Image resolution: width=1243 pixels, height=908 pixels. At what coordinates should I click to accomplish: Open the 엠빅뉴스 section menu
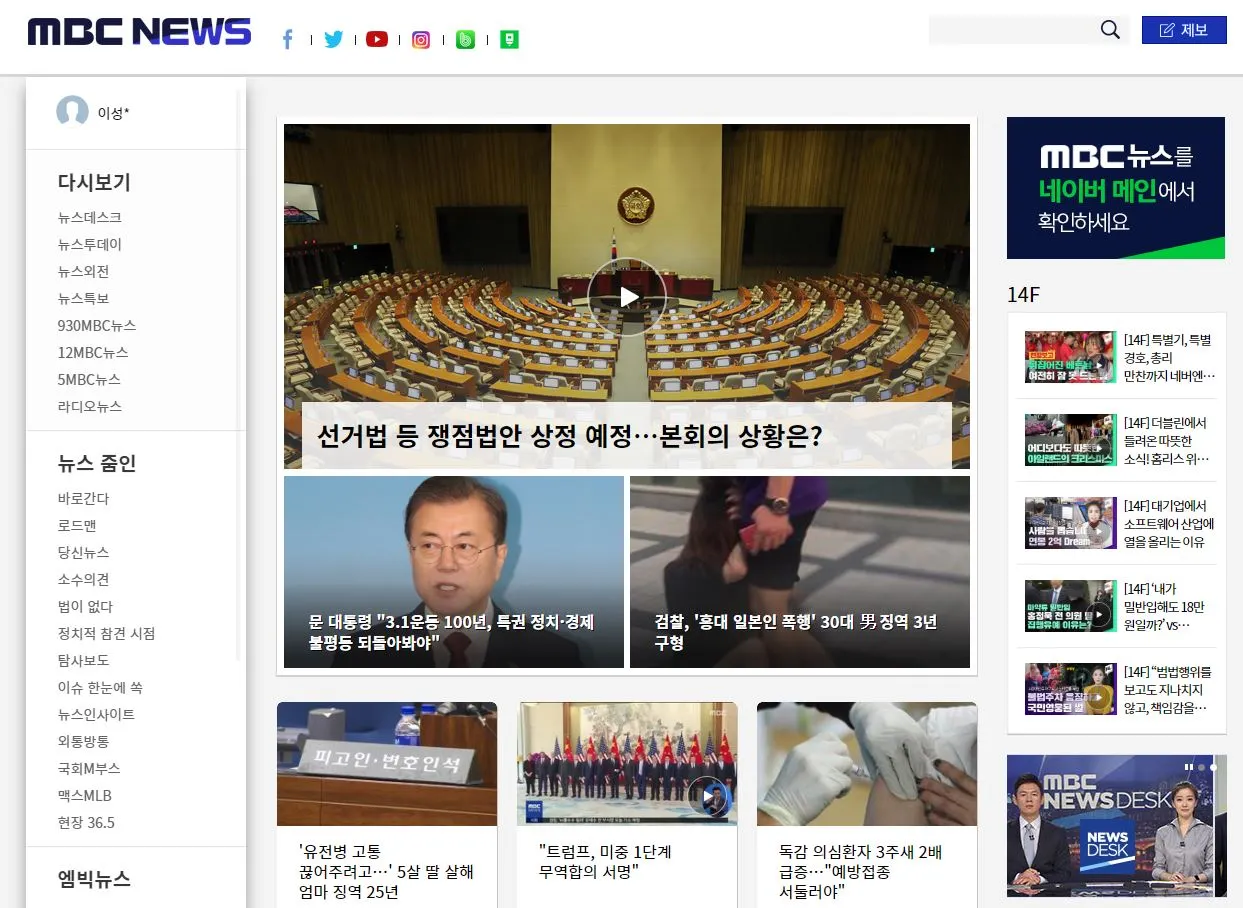[95, 879]
